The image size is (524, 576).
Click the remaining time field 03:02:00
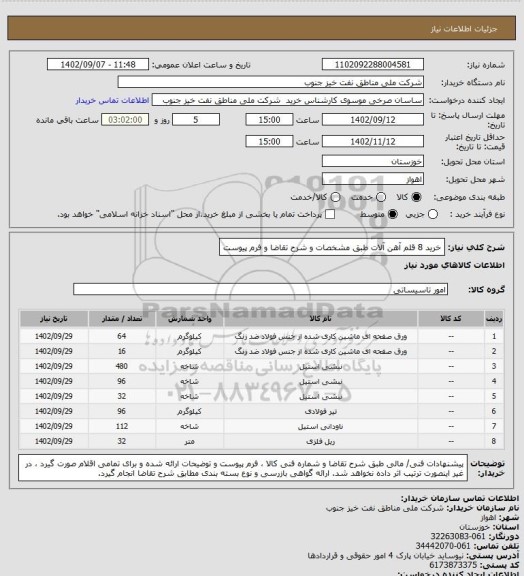click(x=125, y=120)
